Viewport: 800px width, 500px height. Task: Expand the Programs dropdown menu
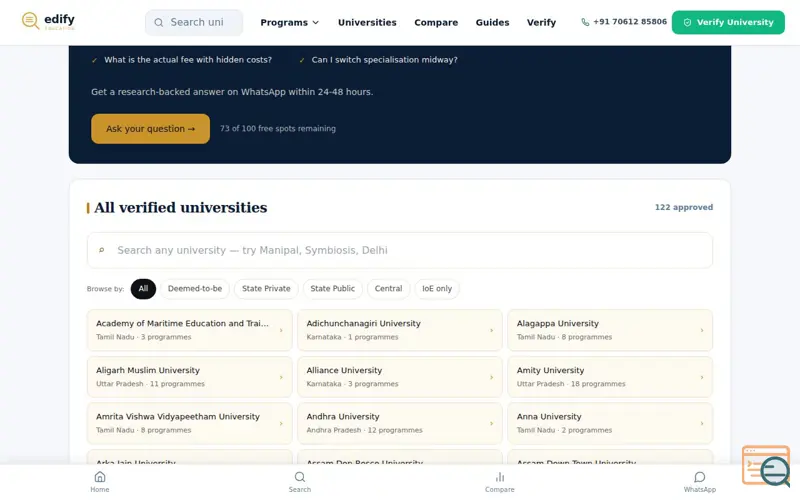289,22
